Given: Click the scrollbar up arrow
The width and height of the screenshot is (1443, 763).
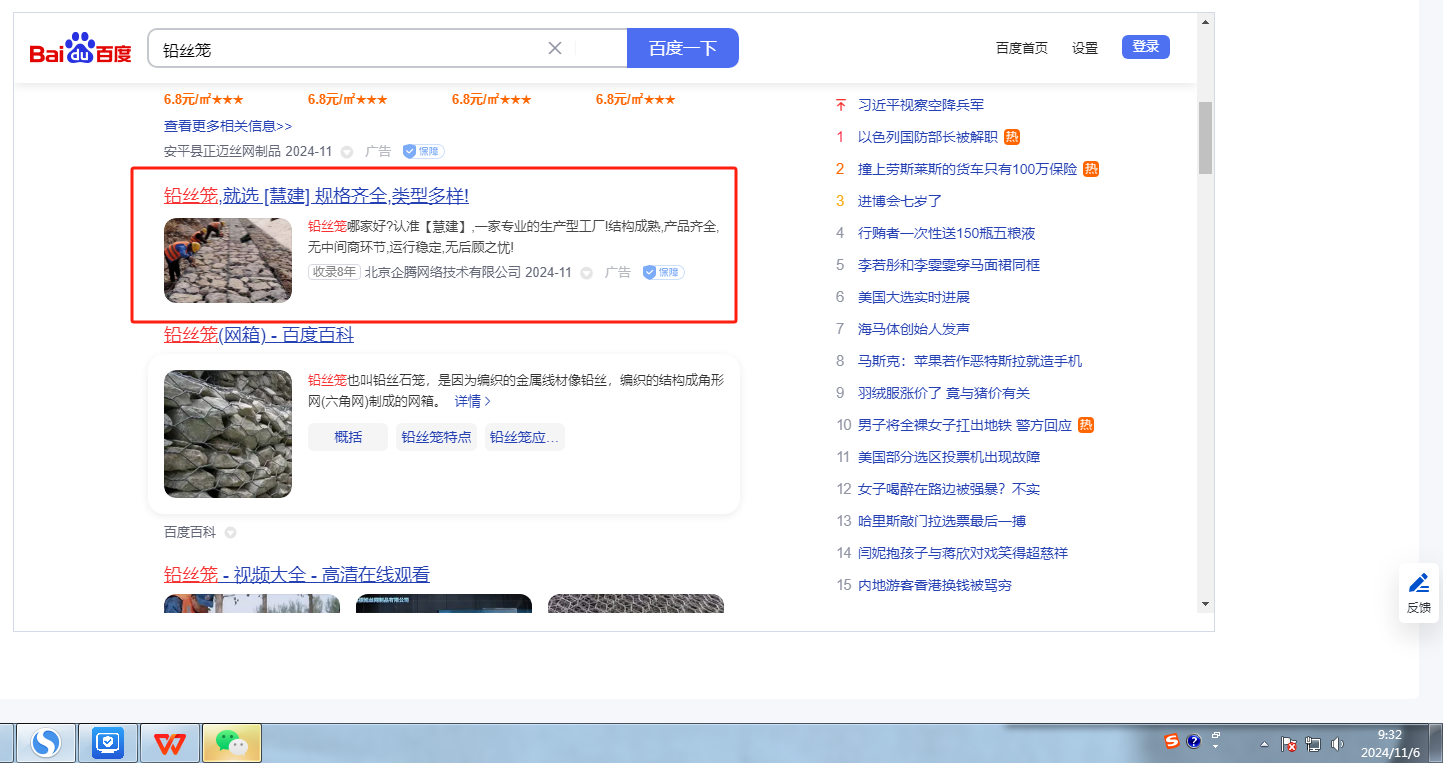Looking at the screenshot, I should [1205, 21].
